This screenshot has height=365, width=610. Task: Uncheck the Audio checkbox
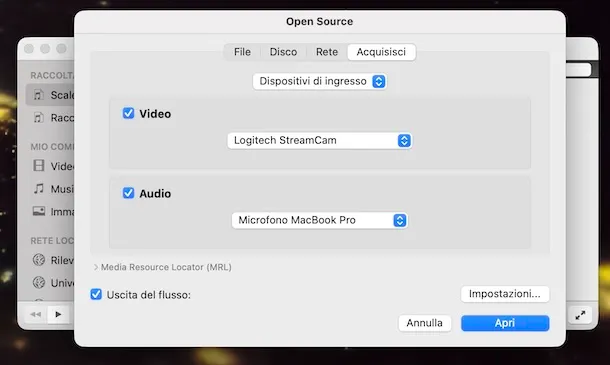click(128, 193)
